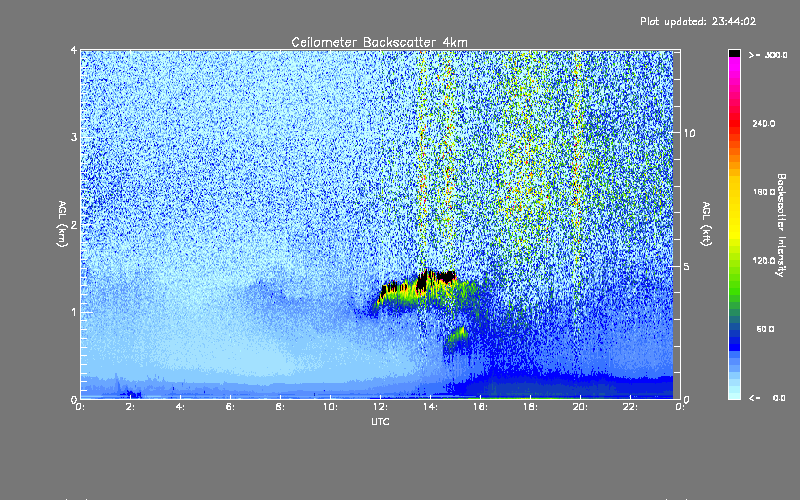Image resolution: width=800 pixels, height=500 pixels.
Task: Click the '6:' UTC tick label
Action: coord(231,407)
